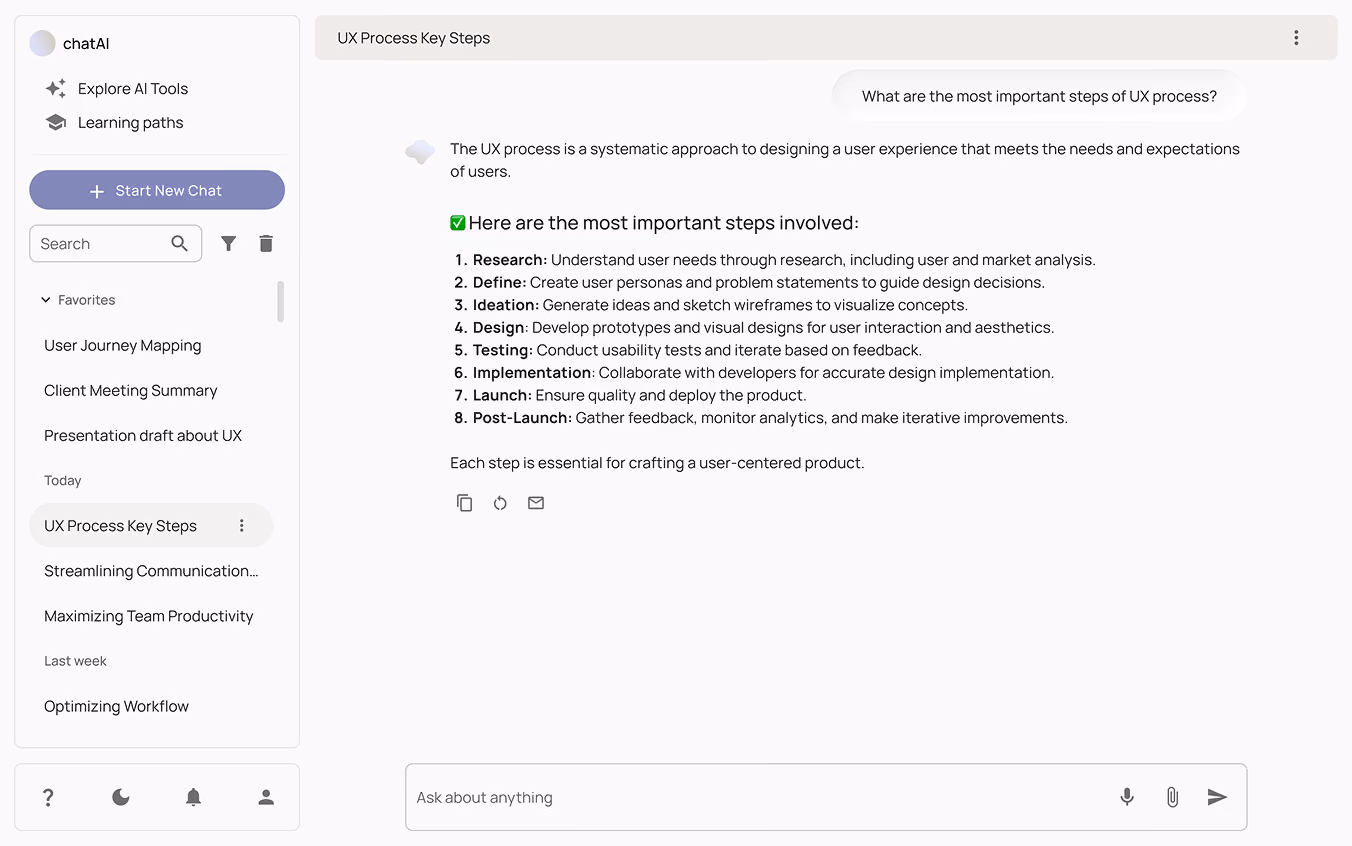The image size is (1352, 846).
Task: Open the Client Meeting Summary chat
Action: pyautogui.click(x=131, y=391)
